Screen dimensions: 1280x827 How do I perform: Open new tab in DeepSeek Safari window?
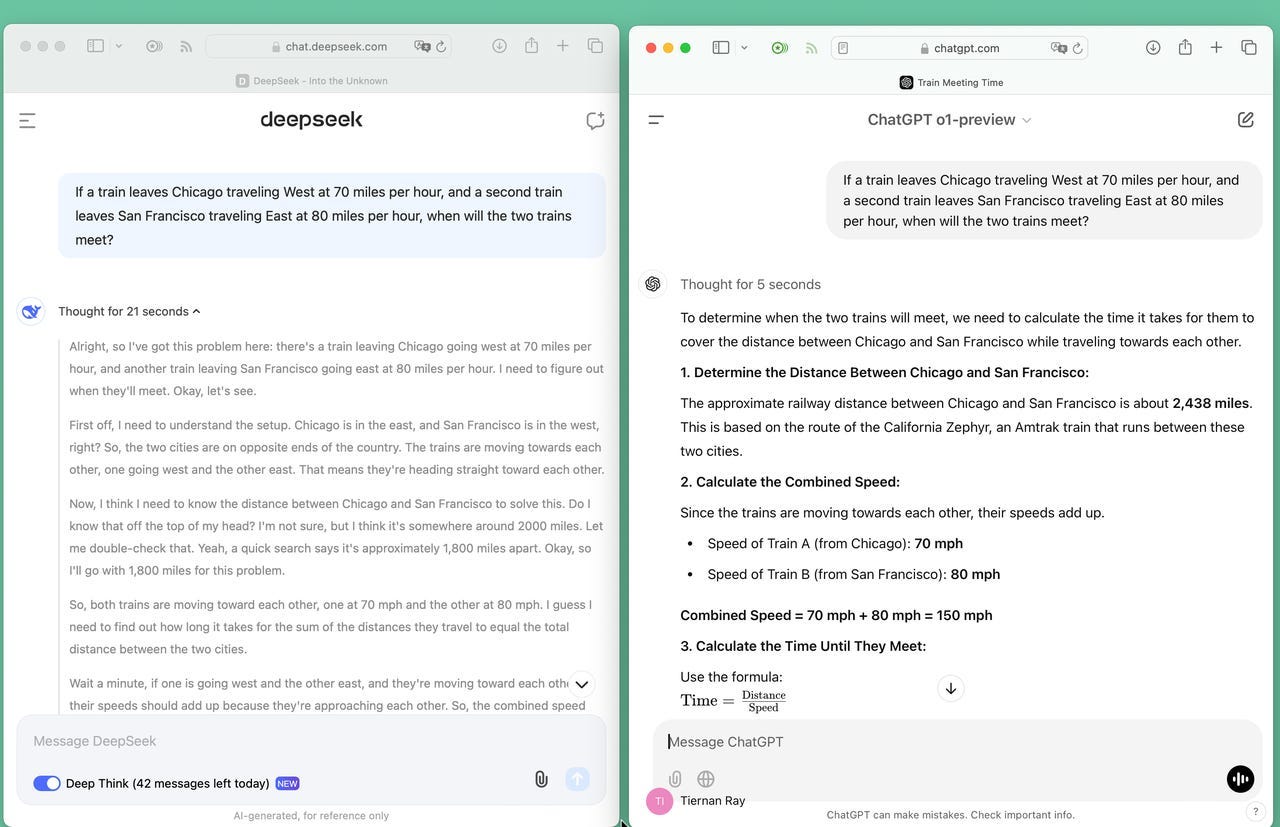pos(563,46)
